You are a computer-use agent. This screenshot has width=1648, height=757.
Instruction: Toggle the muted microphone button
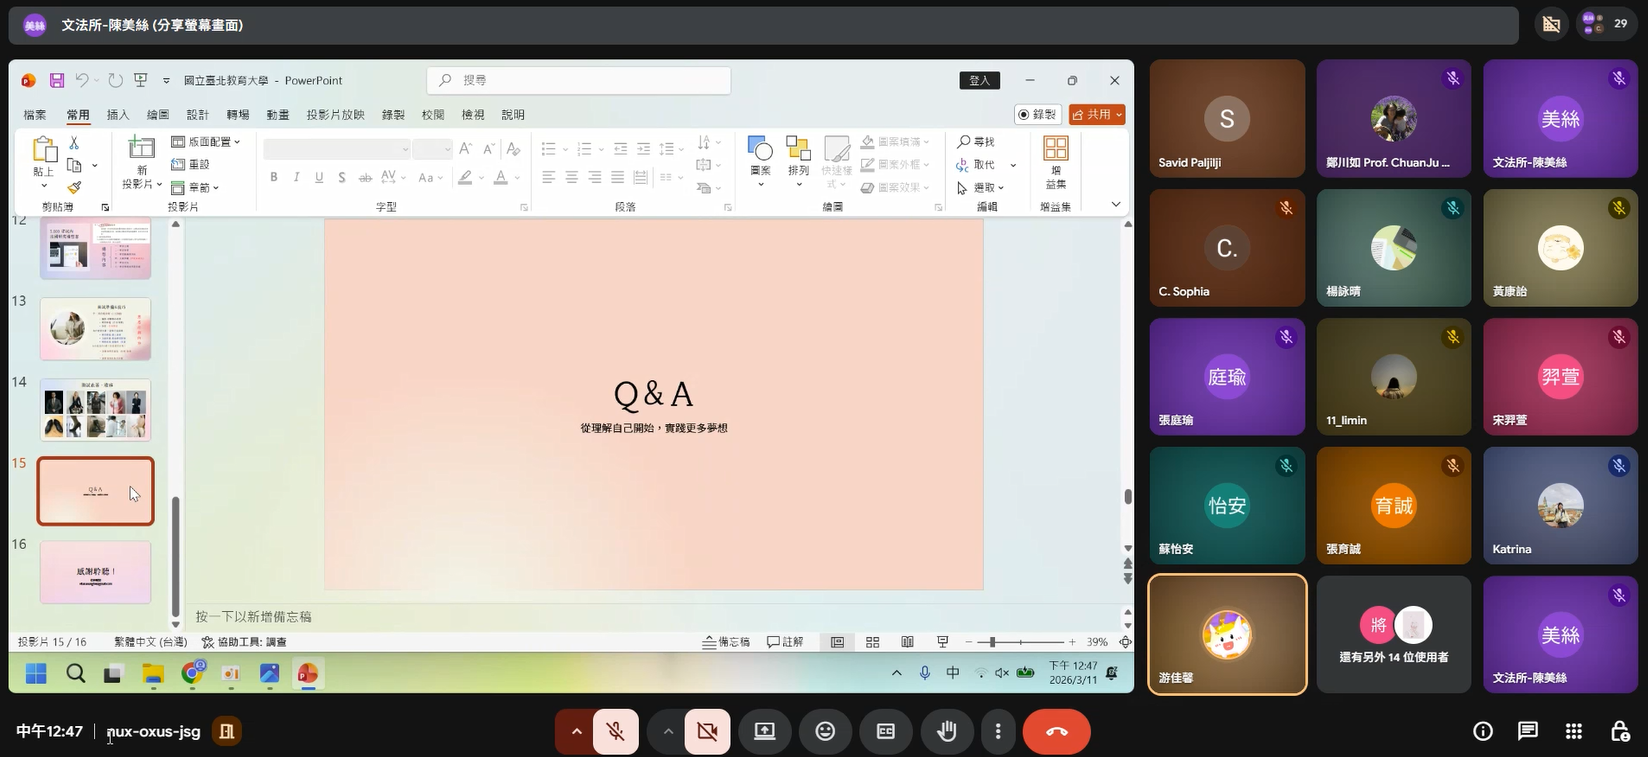click(616, 731)
